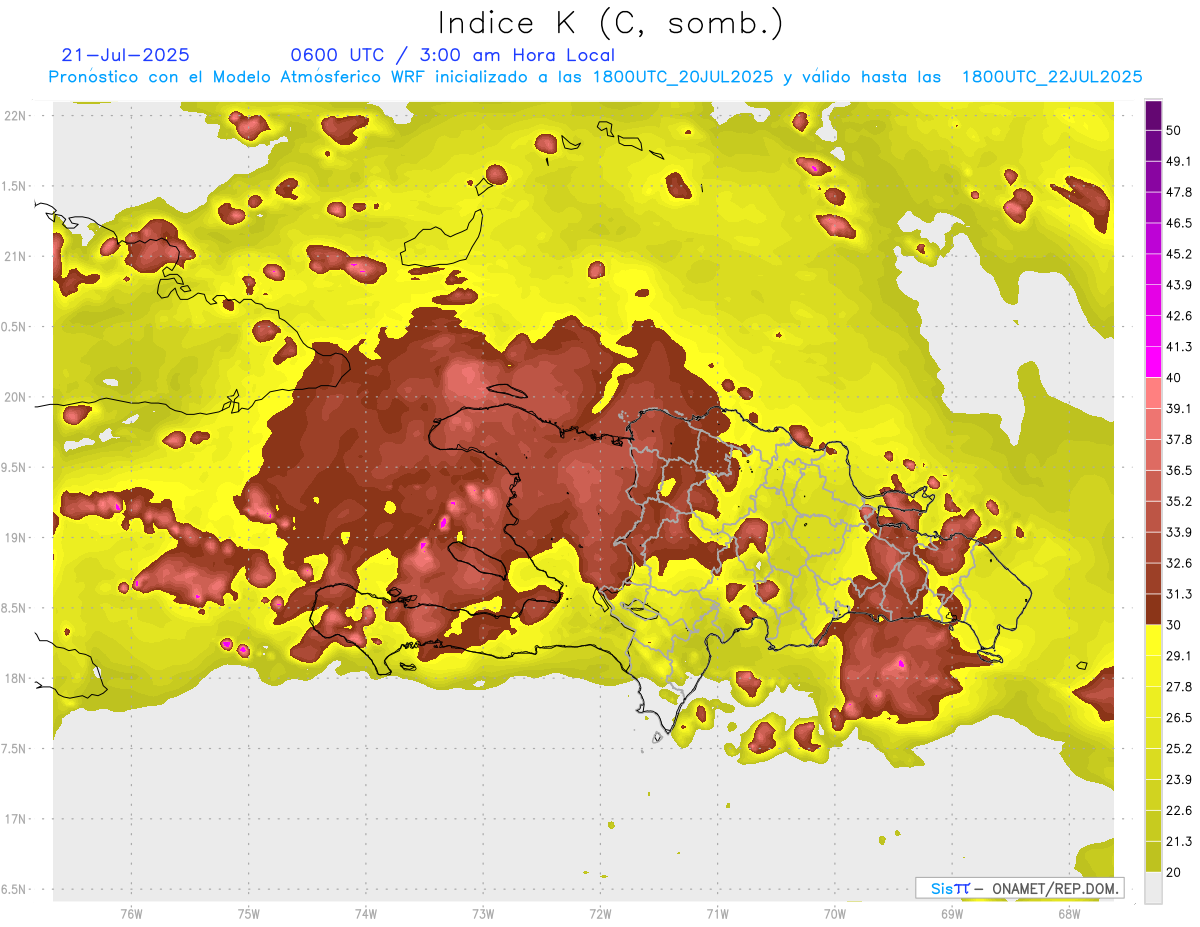The height and width of the screenshot is (927, 1200).
Task: Pick the bright yellow colorbar segment between 29.1 and 30
Action: coord(1153,641)
